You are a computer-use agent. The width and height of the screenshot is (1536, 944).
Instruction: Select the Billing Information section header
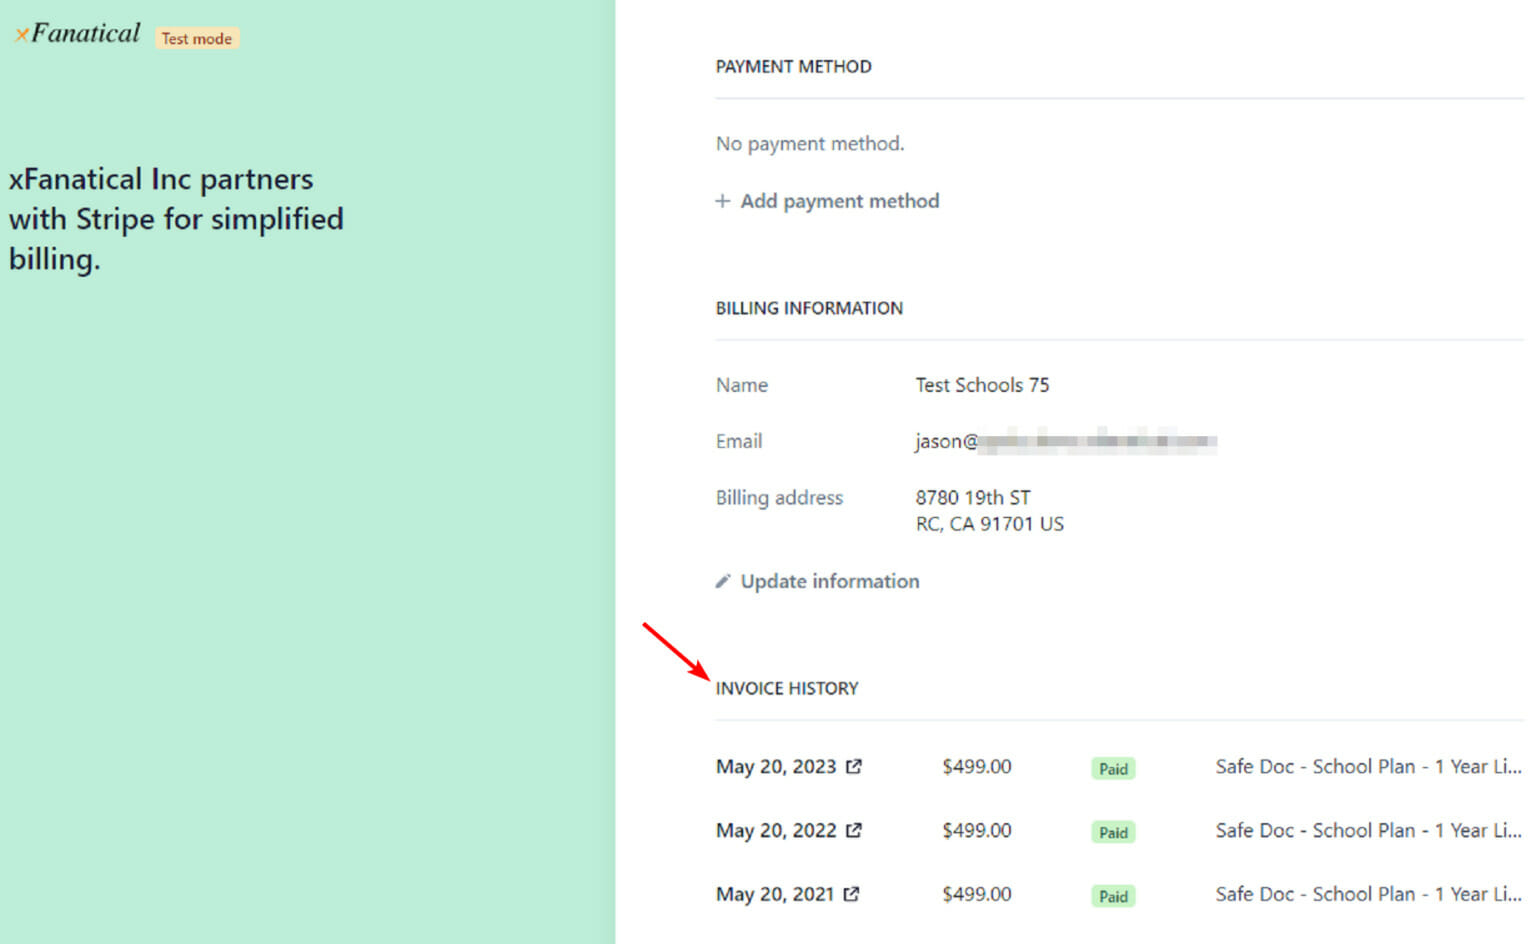coord(809,308)
